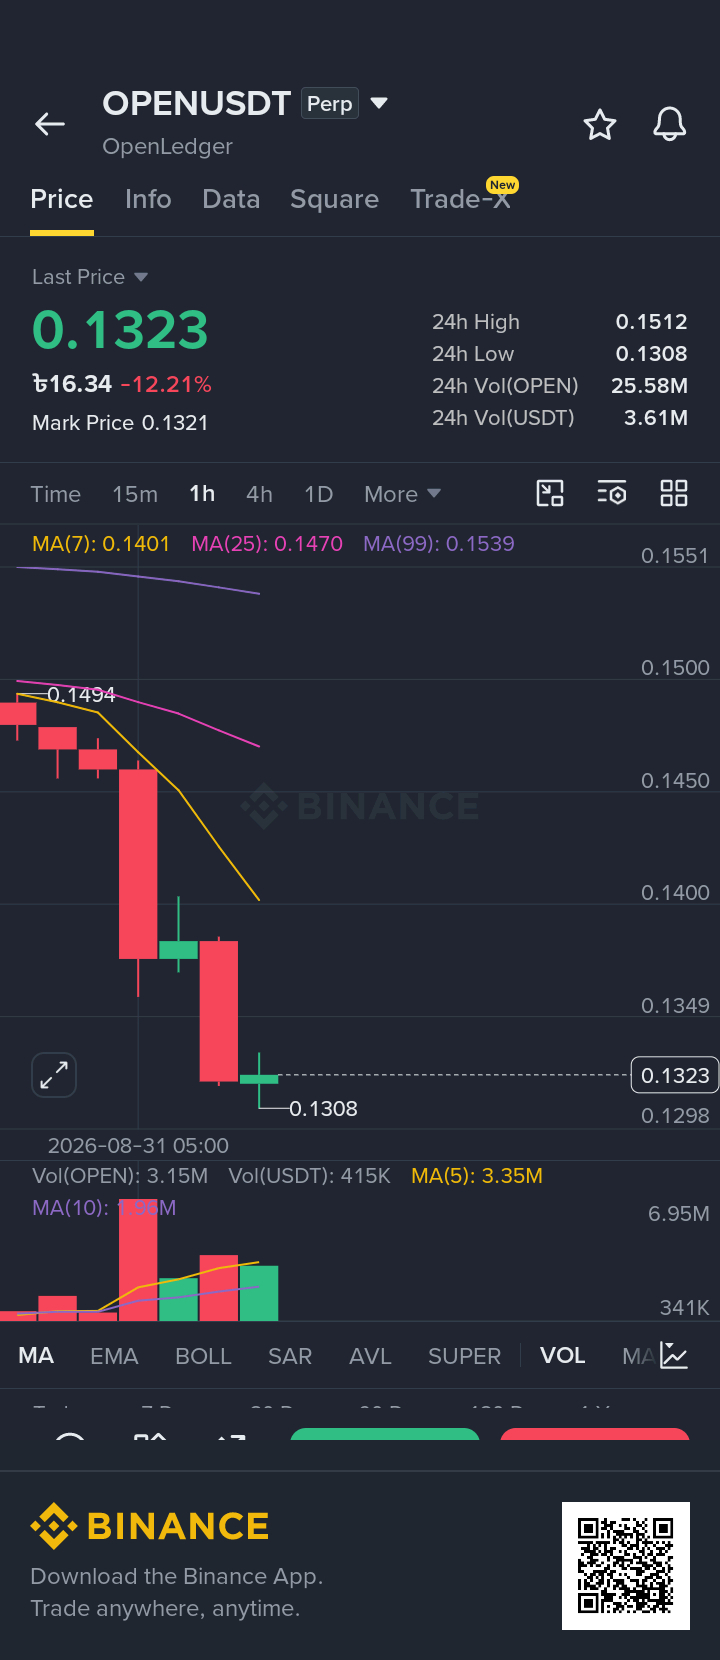This screenshot has height=1660, width=720.
Task: Click the OpenLedger project name
Action: point(167,146)
